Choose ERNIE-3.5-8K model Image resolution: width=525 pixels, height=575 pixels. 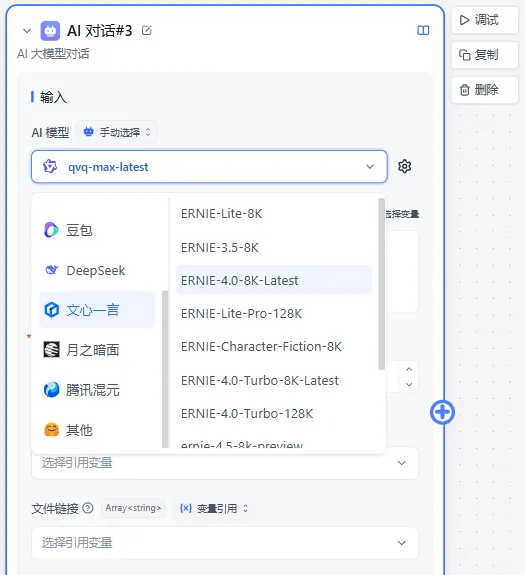pyautogui.click(x=274, y=248)
